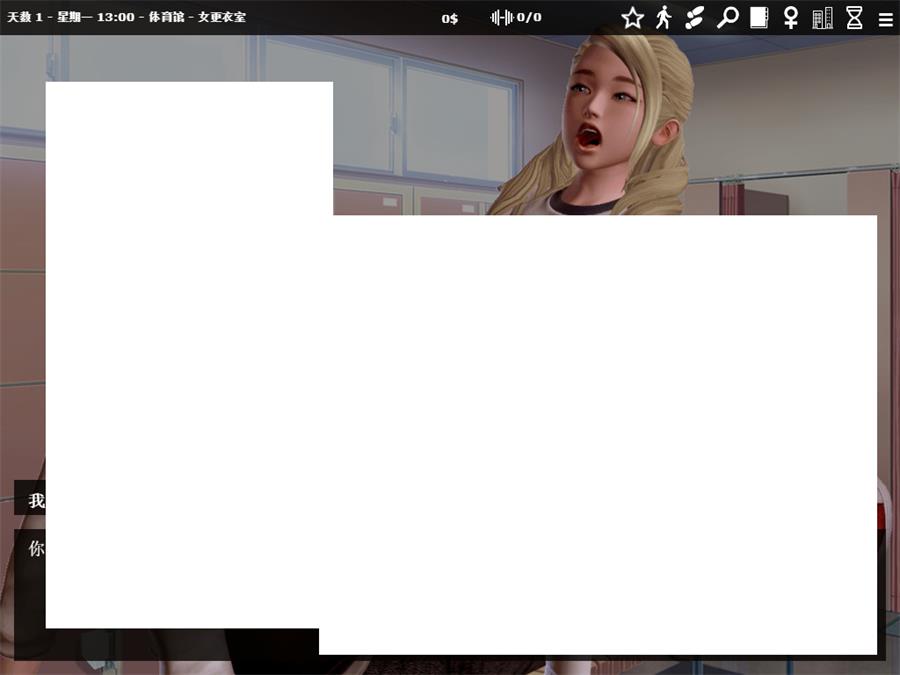Open the notebook journal icon
900x675 pixels.
point(759,18)
